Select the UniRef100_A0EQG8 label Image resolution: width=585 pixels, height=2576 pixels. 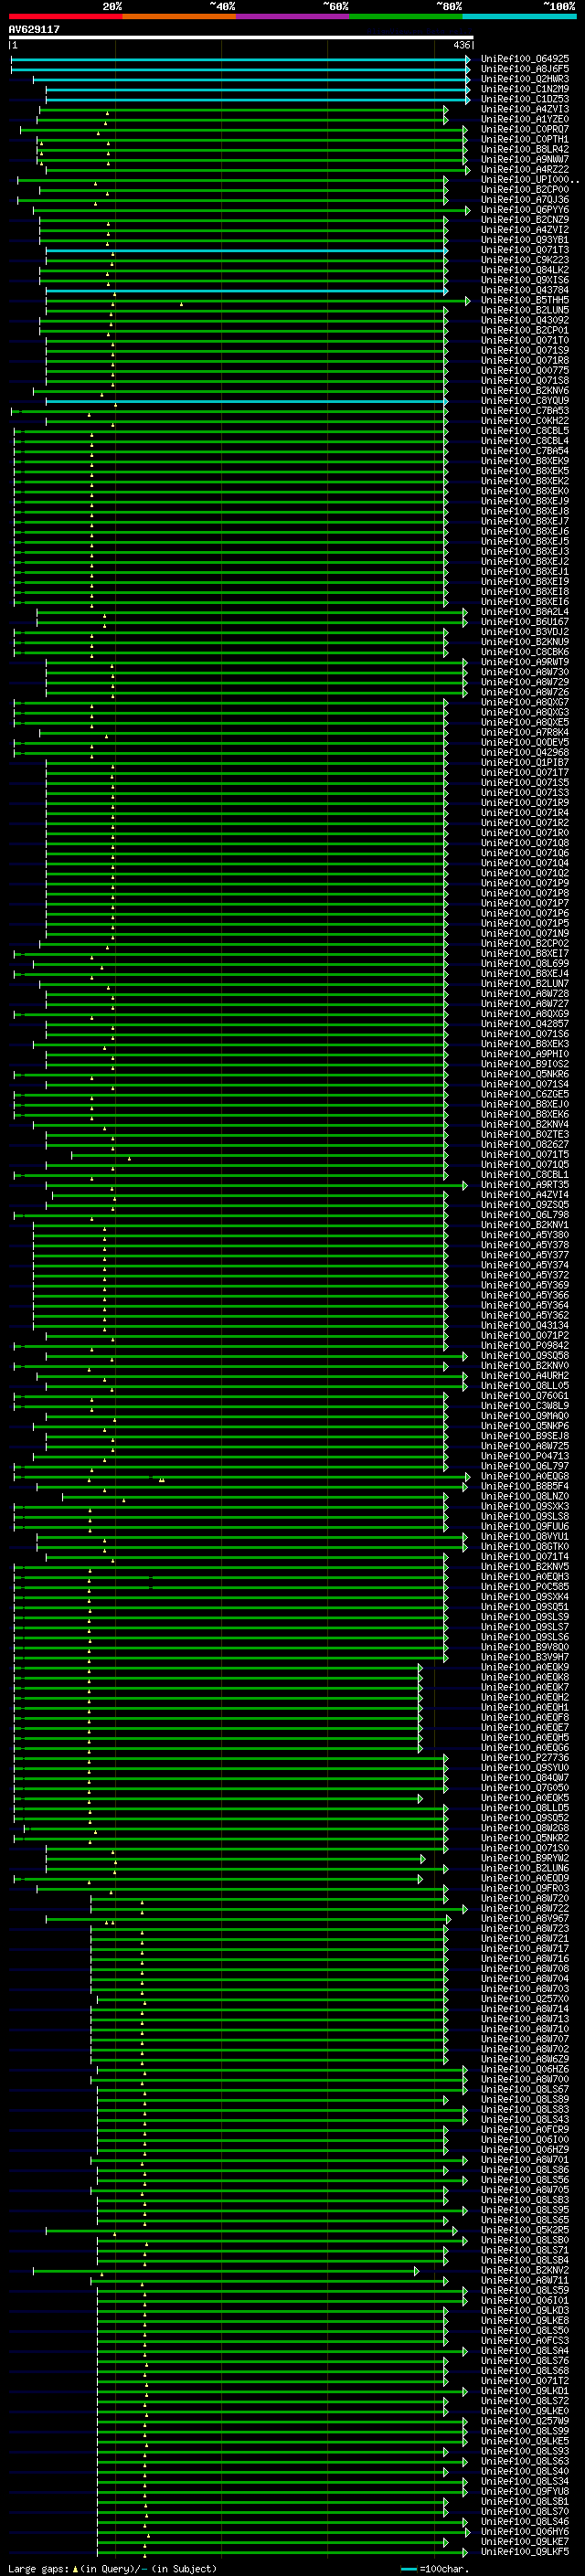point(525,1476)
